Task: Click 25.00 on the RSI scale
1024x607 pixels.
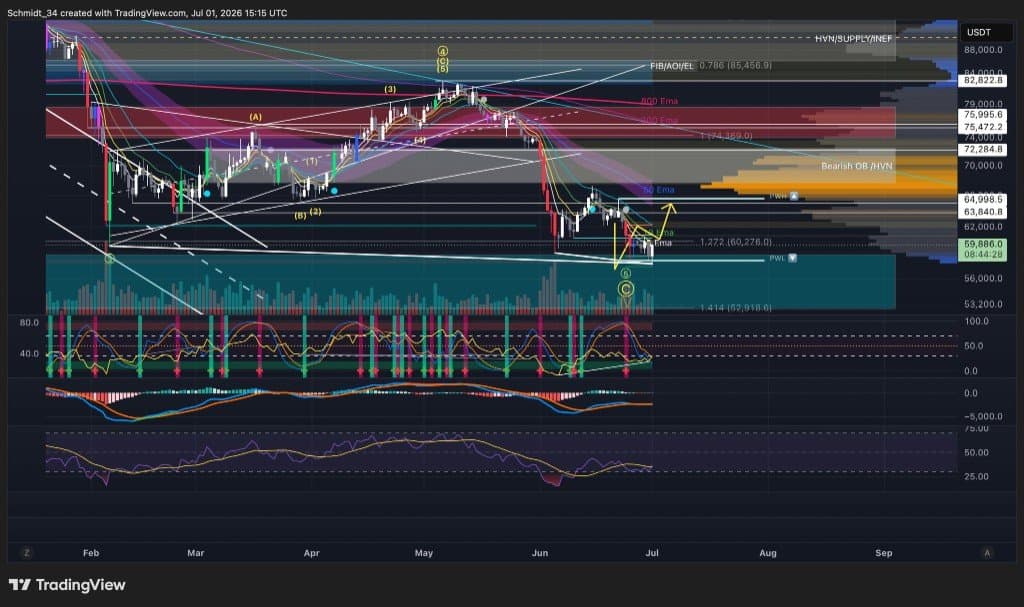Action: [976, 476]
